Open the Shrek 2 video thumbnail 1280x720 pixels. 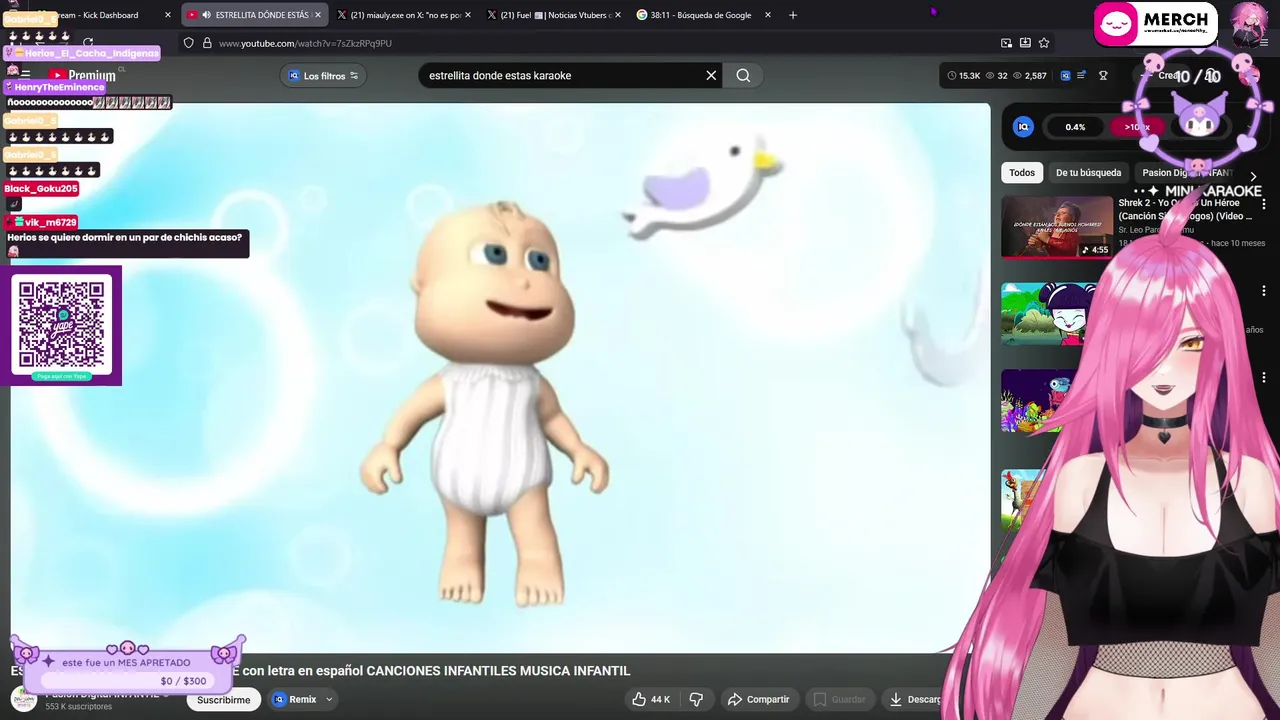(x=1057, y=227)
